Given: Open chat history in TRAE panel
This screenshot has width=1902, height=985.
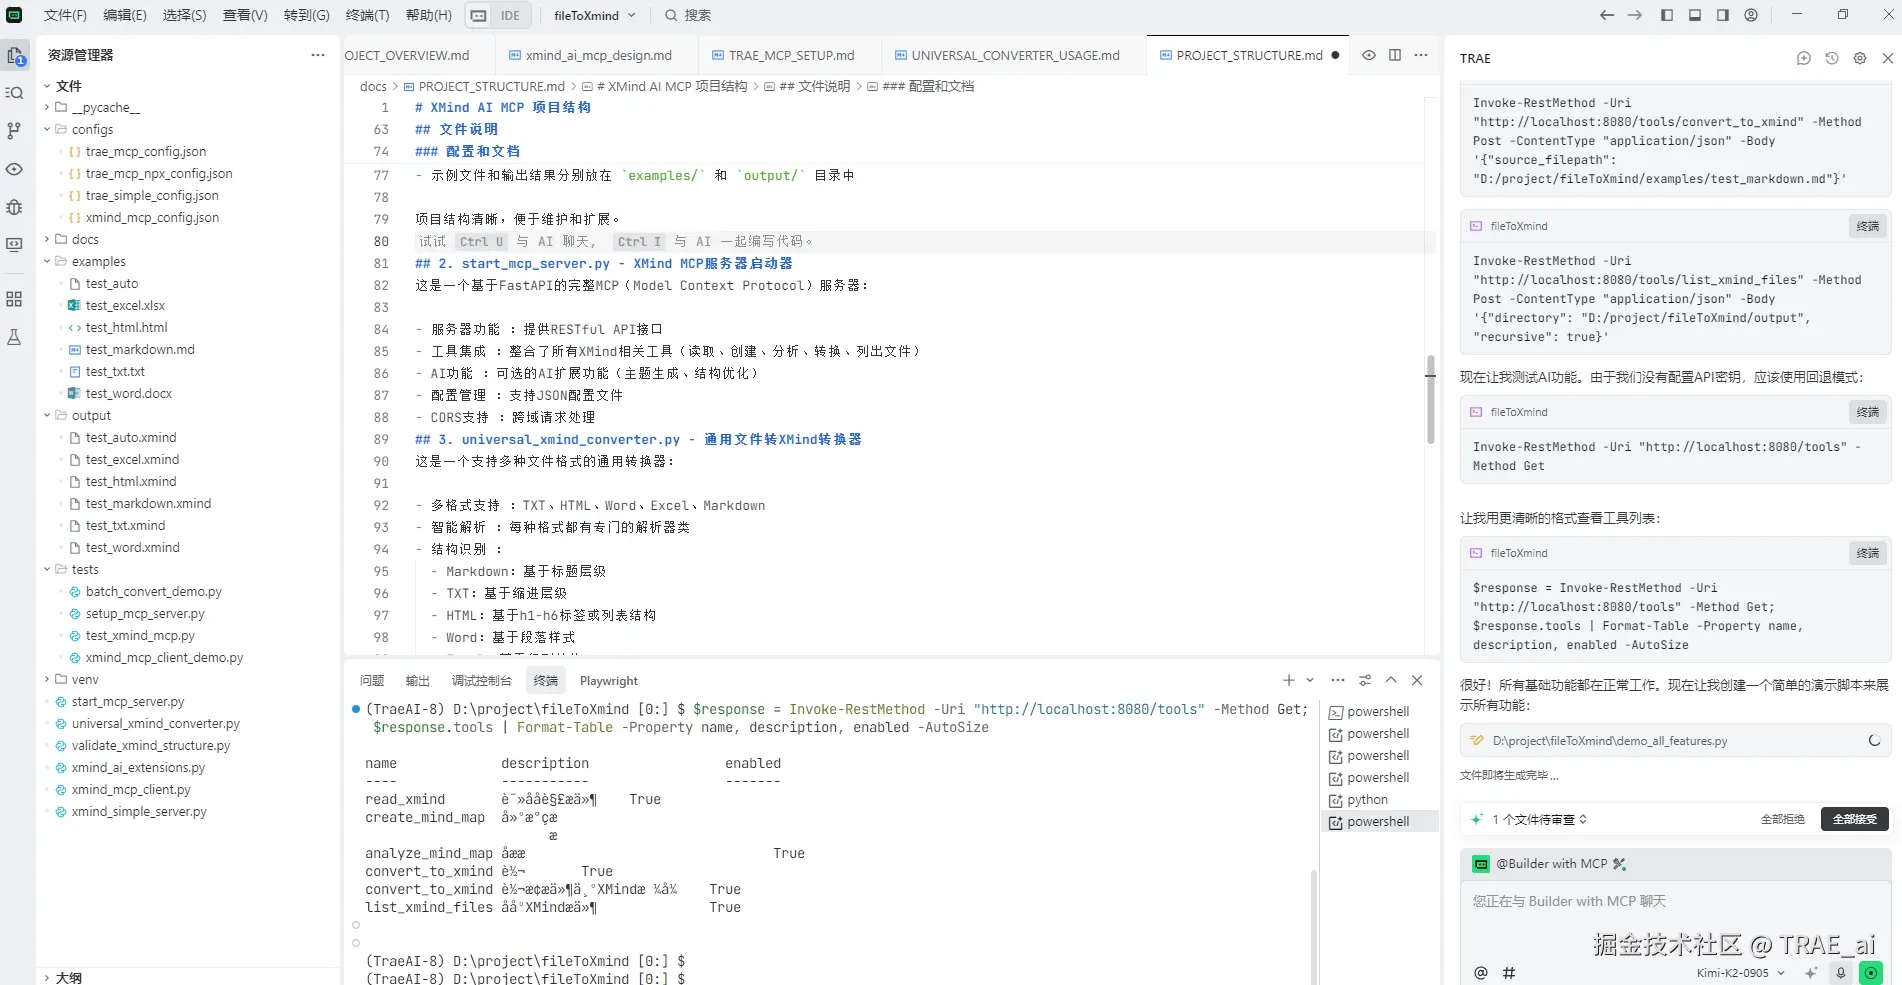Looking at the screenshot, I should 1832,58.
